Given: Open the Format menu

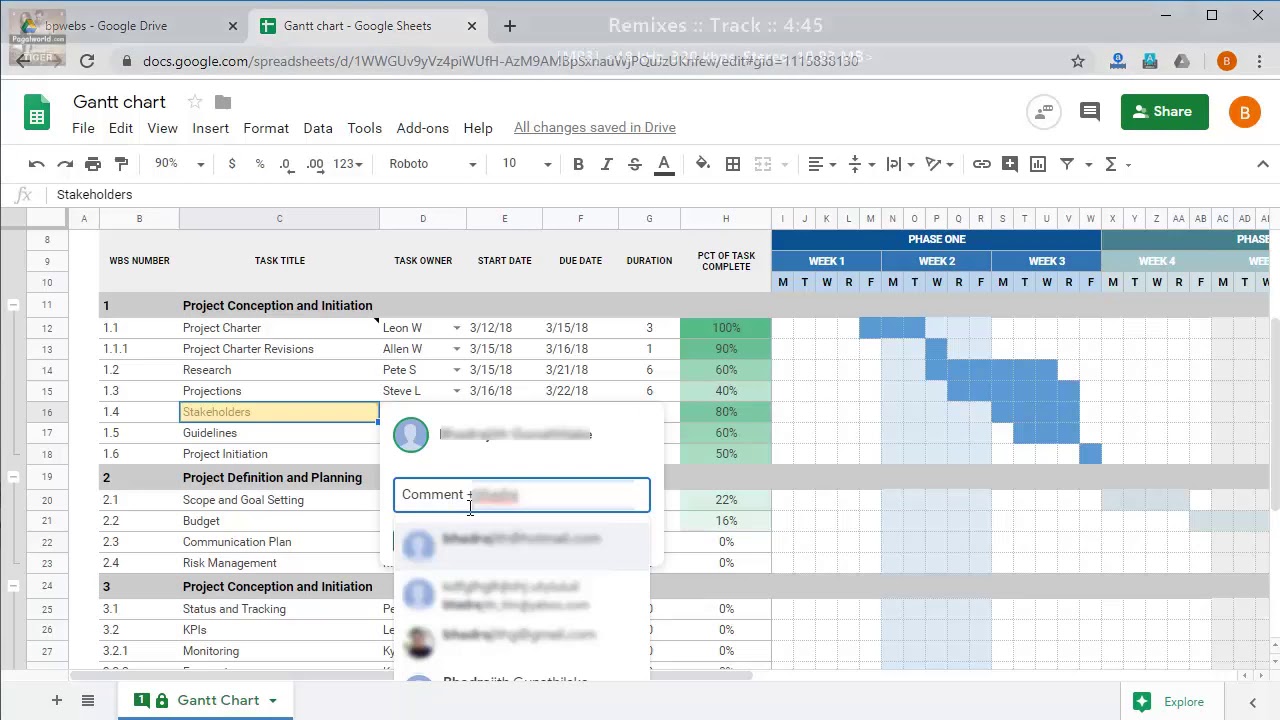Looking at the screenshot, I should 266,128.
